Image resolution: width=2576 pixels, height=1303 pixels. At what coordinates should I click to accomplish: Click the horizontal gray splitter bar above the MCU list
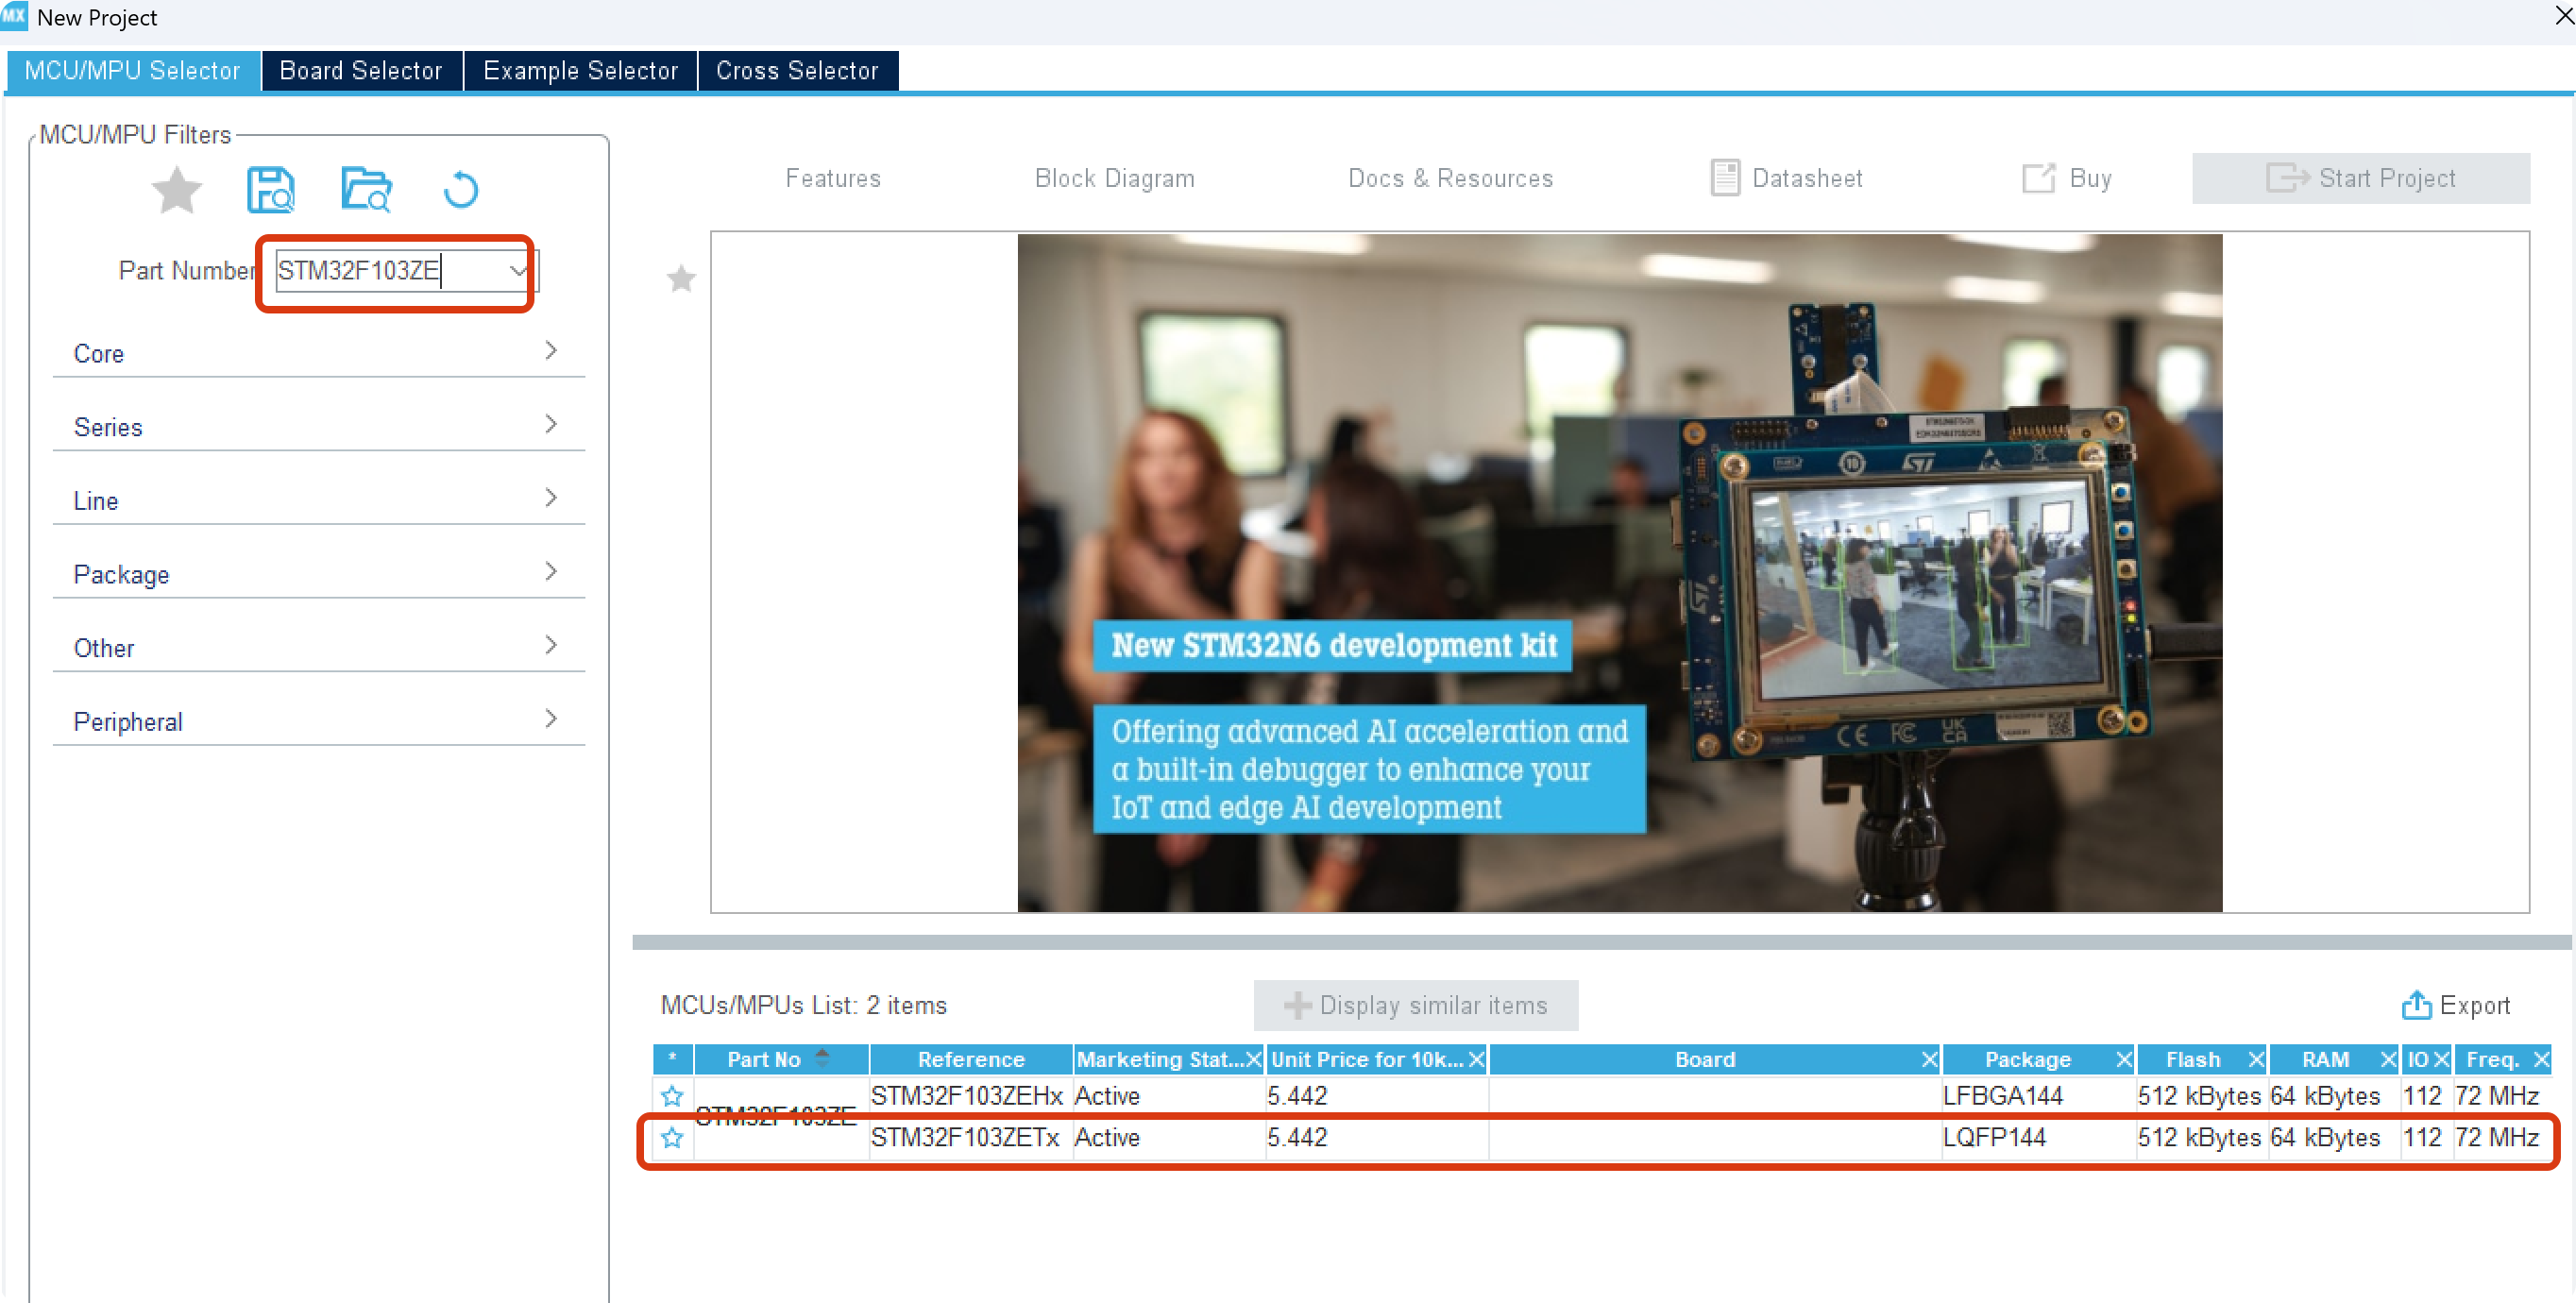[1600, 942]
